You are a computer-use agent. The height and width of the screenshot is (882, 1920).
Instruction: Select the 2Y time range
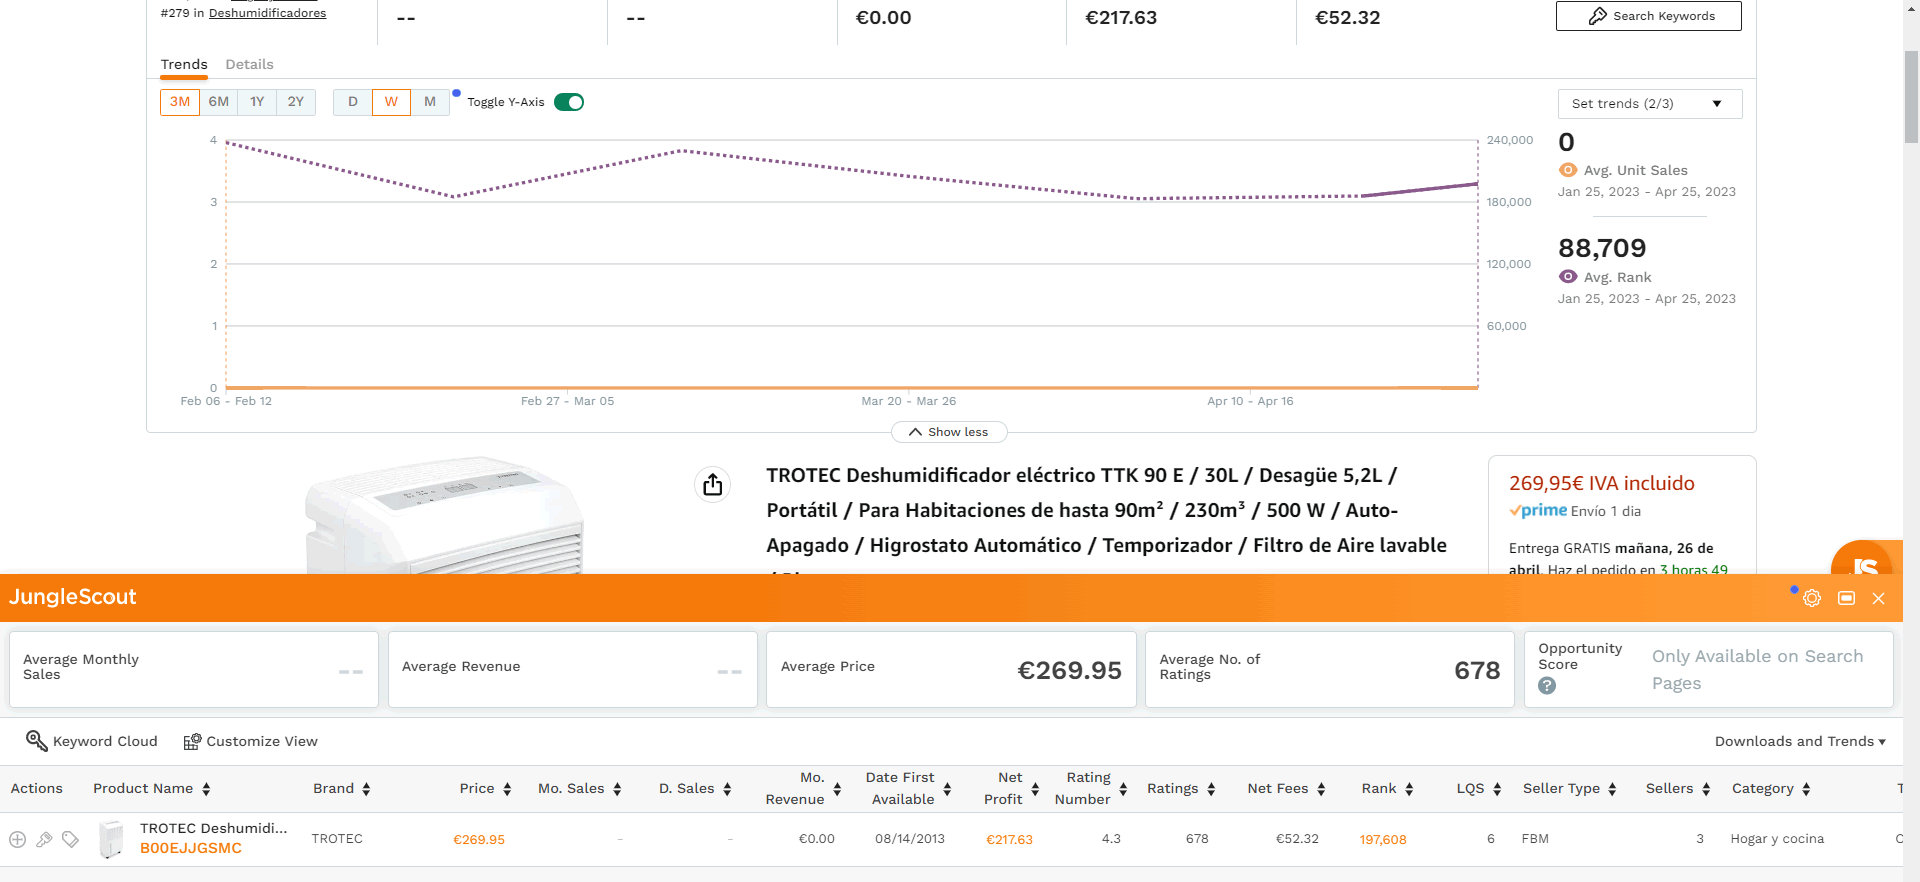[296, 102]
